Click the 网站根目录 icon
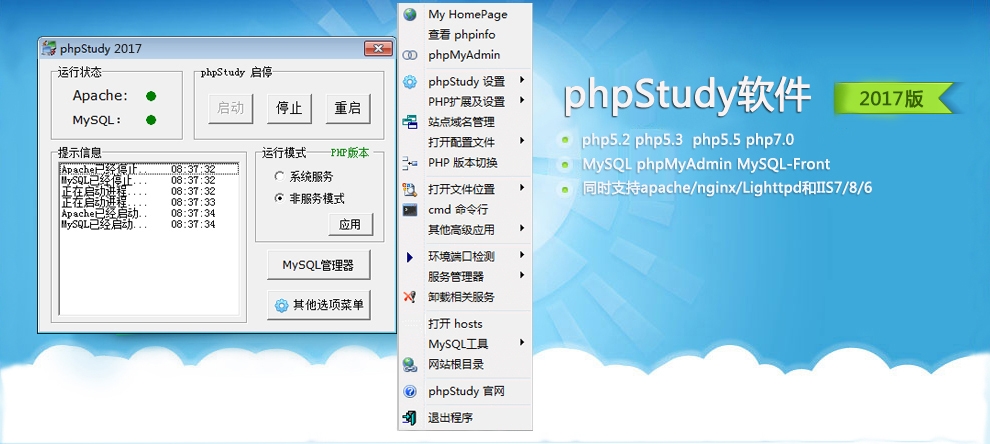Image resolution: width=990 pixels, height=444 pixels. tap(410, 365)
